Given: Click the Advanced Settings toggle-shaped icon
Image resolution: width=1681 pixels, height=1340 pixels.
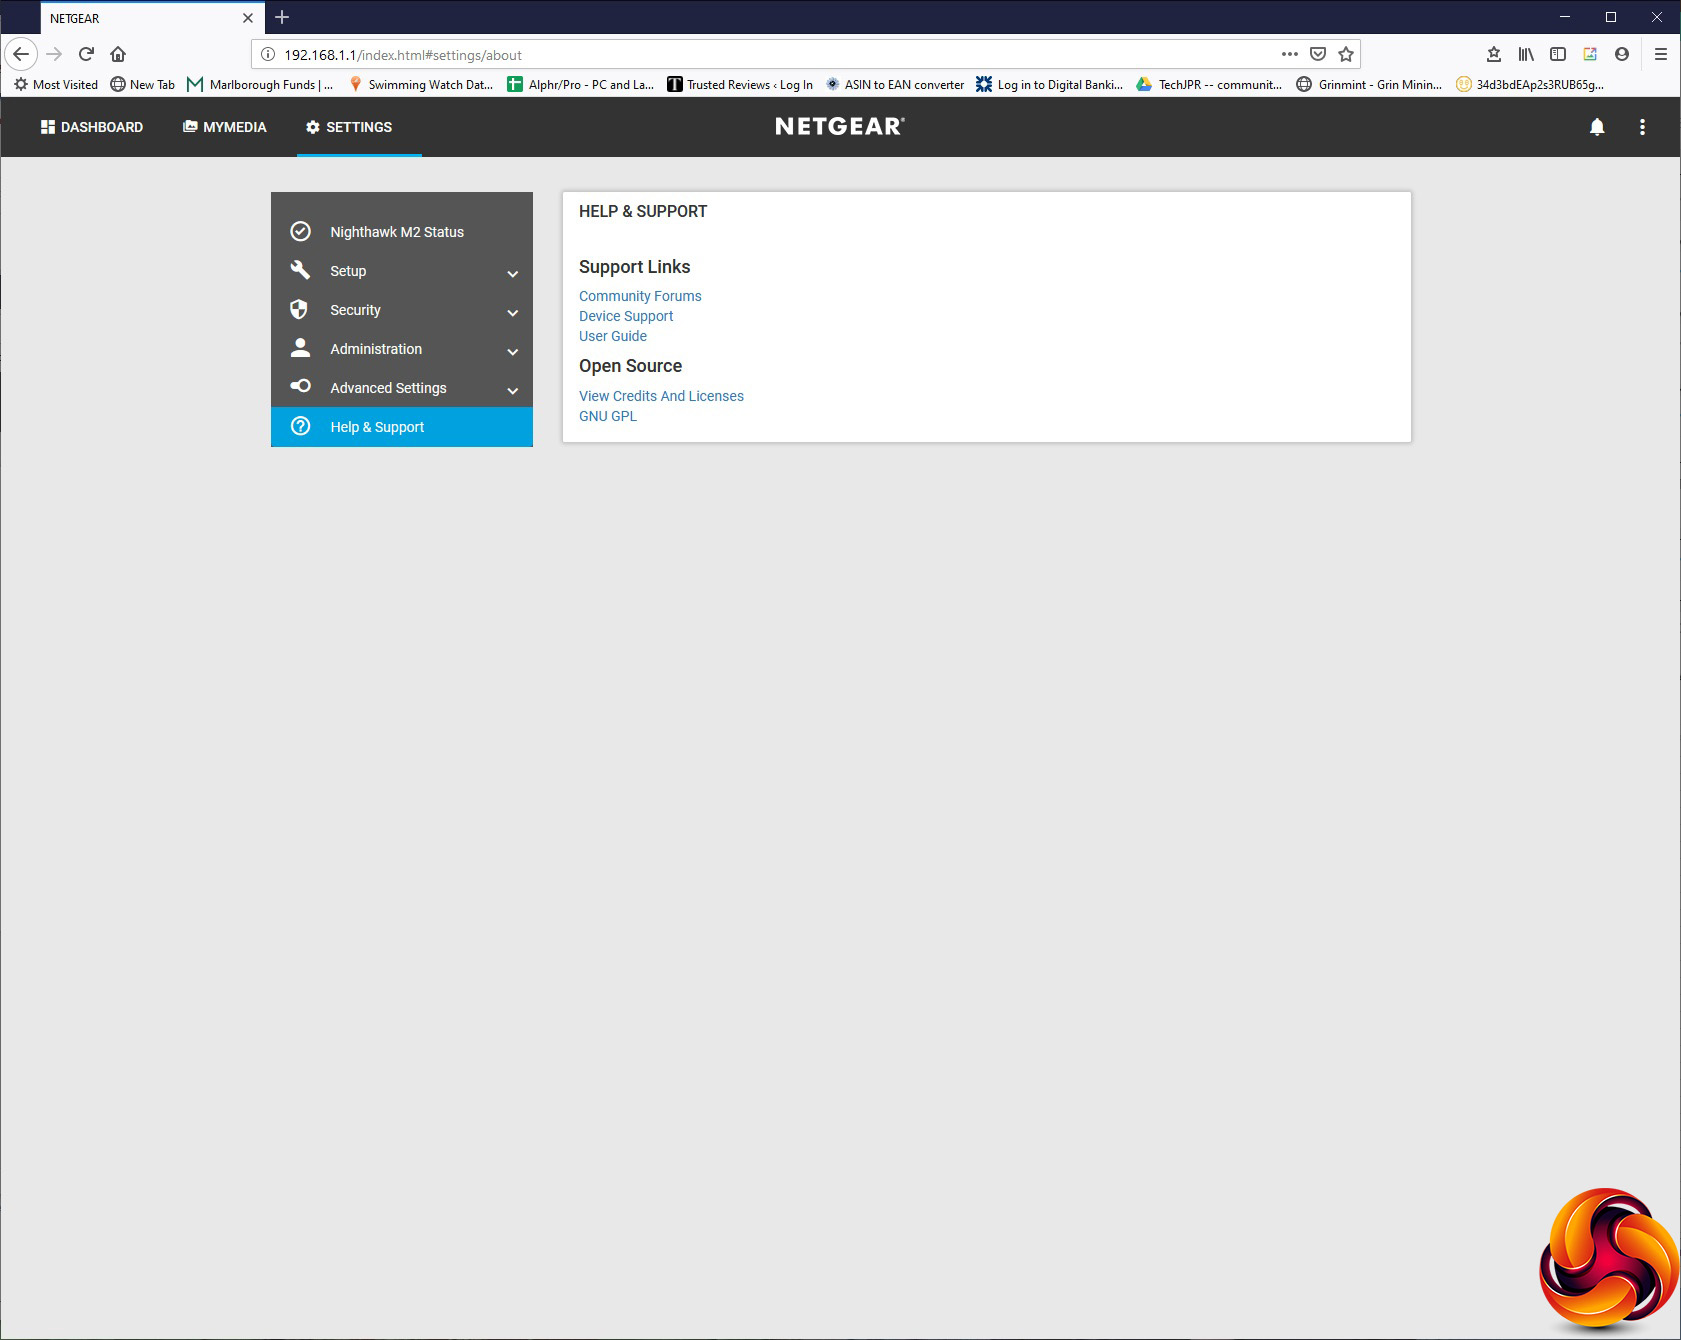Looking at the screenshot, I should pyautogui.click(x=300, y=386).
